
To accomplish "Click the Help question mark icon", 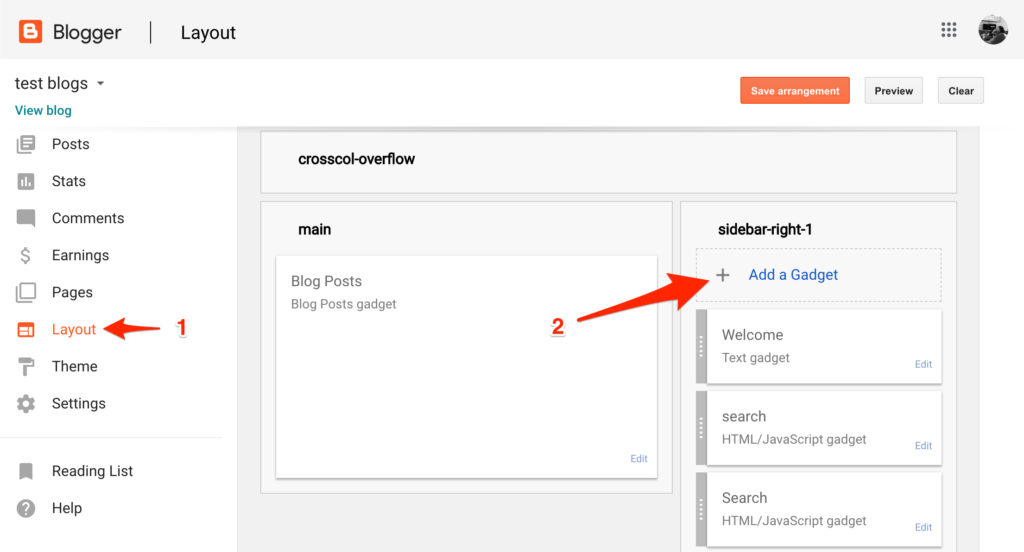I will pyautogui.click(x=25, y=508).
